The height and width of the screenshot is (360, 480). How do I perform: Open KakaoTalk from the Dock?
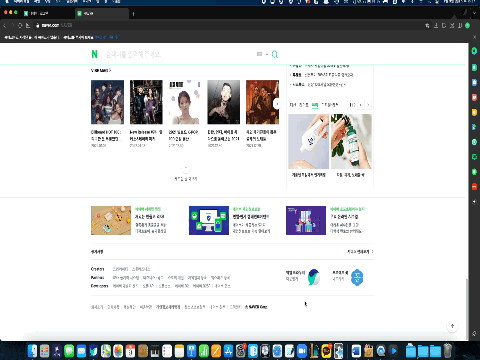click(x=327, y=351)
